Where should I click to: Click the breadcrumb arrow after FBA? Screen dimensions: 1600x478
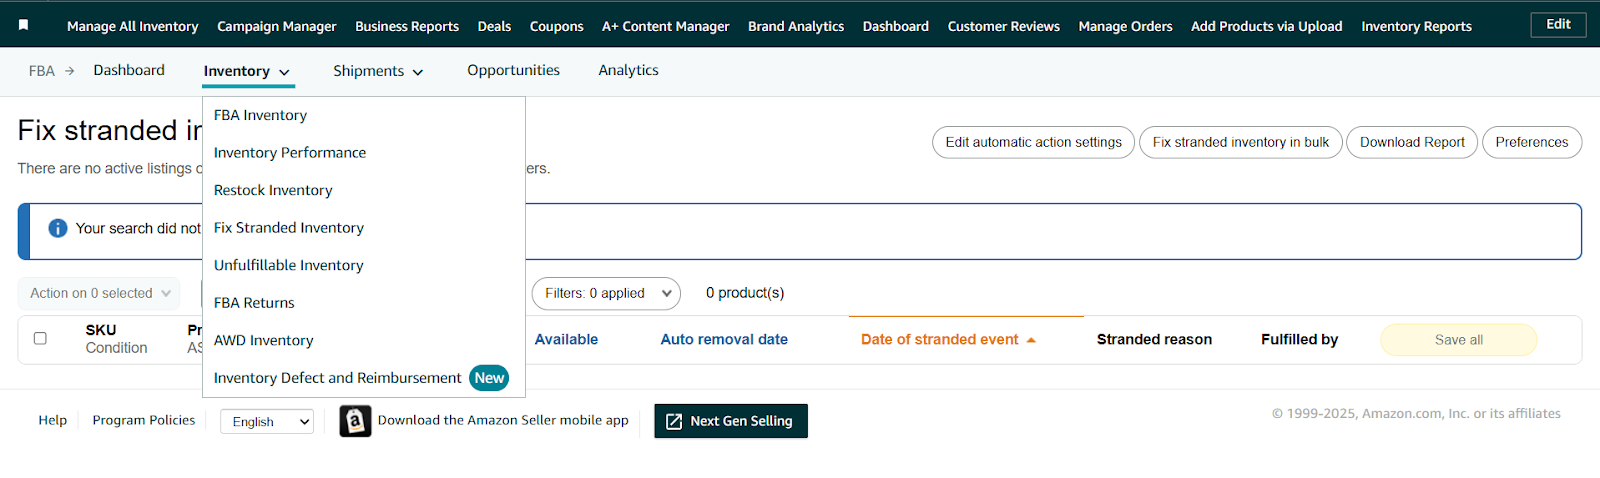(69, 71)
